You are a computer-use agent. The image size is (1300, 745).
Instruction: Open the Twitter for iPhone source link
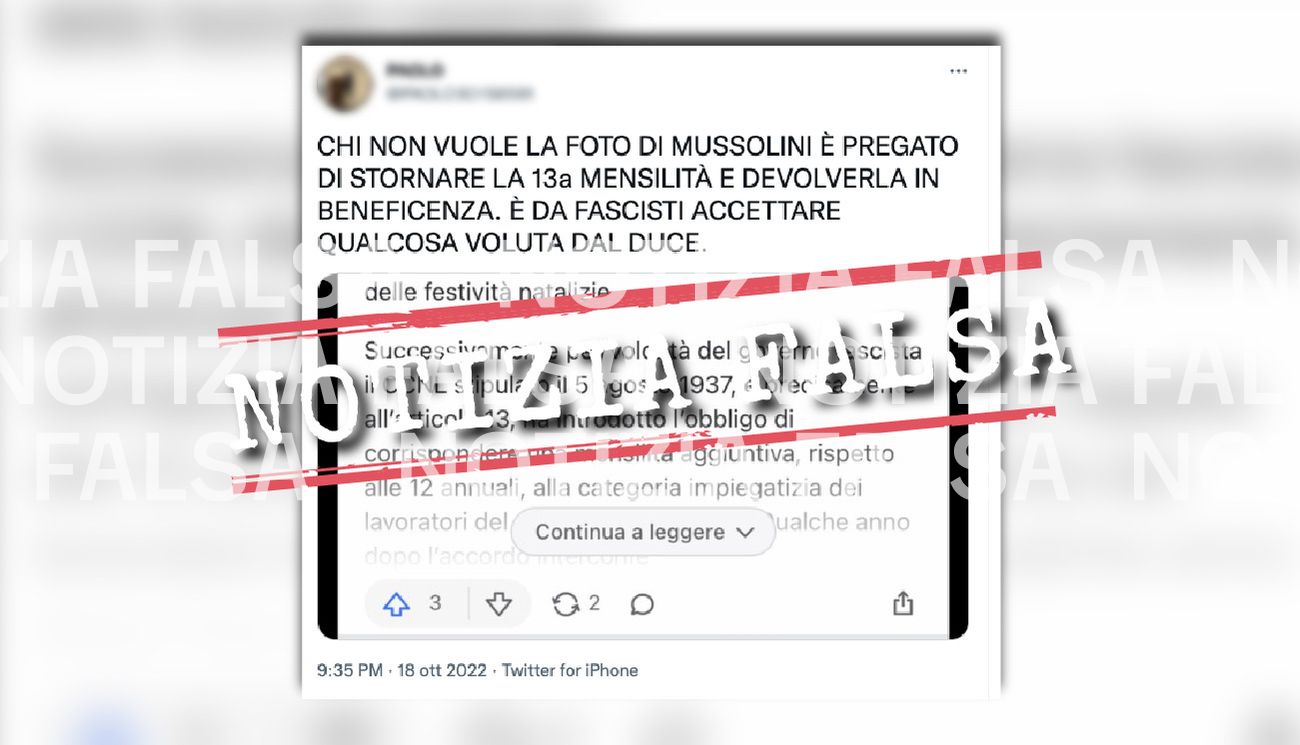pyautogui.click(x=570, y=670)
